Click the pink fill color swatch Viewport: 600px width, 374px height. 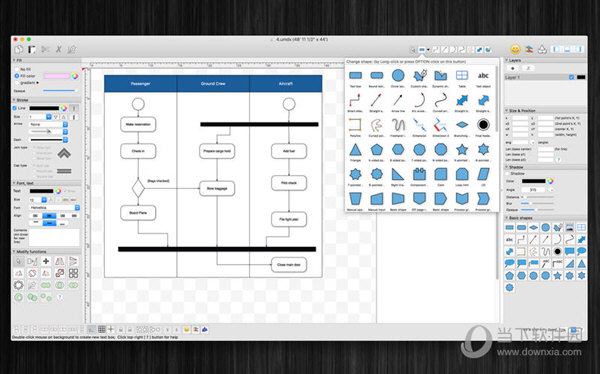point(57,76)
